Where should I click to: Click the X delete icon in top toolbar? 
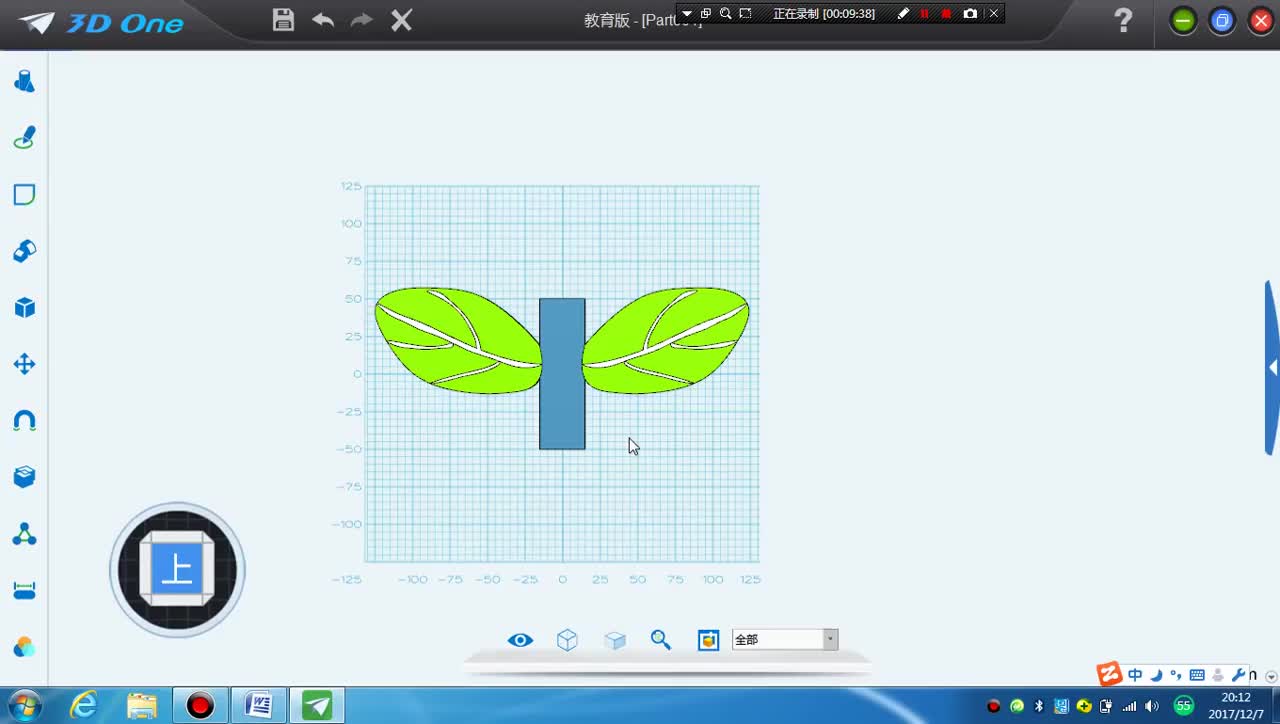click(x=401, y=20)
